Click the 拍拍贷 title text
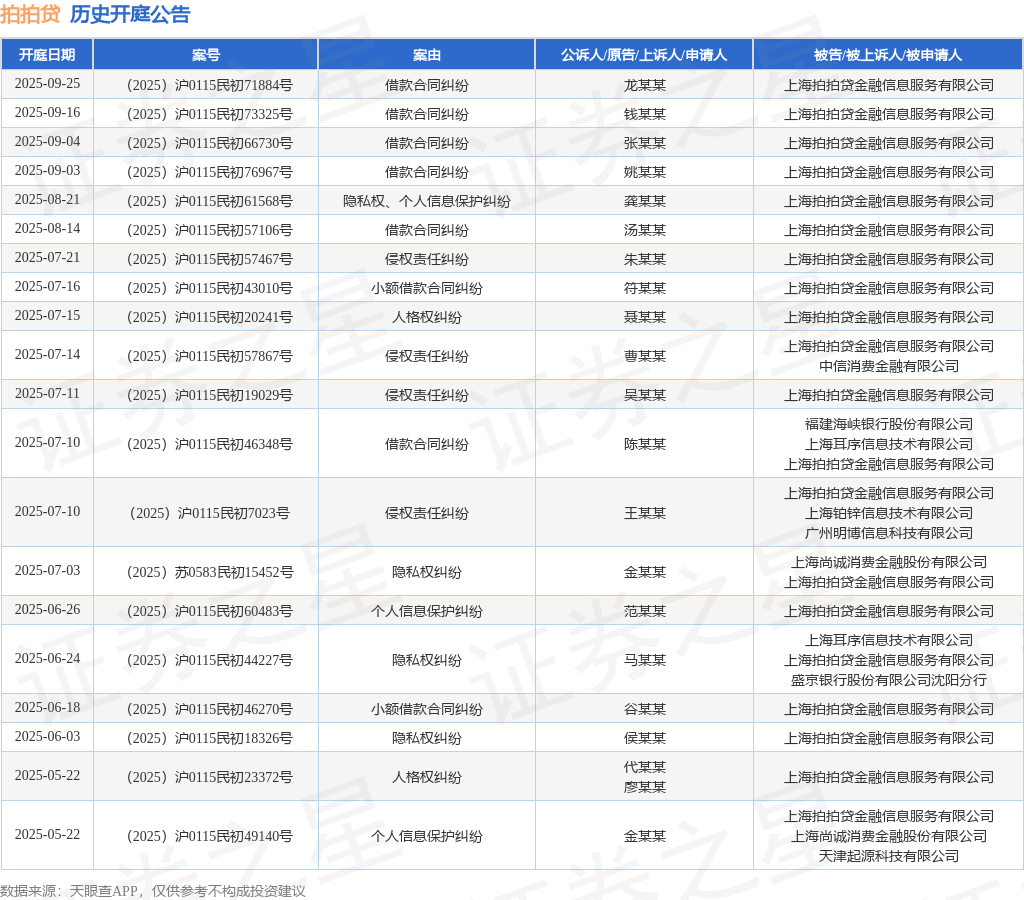Image resolution: width=1024 pixels, height=900 pixels. 30,14
